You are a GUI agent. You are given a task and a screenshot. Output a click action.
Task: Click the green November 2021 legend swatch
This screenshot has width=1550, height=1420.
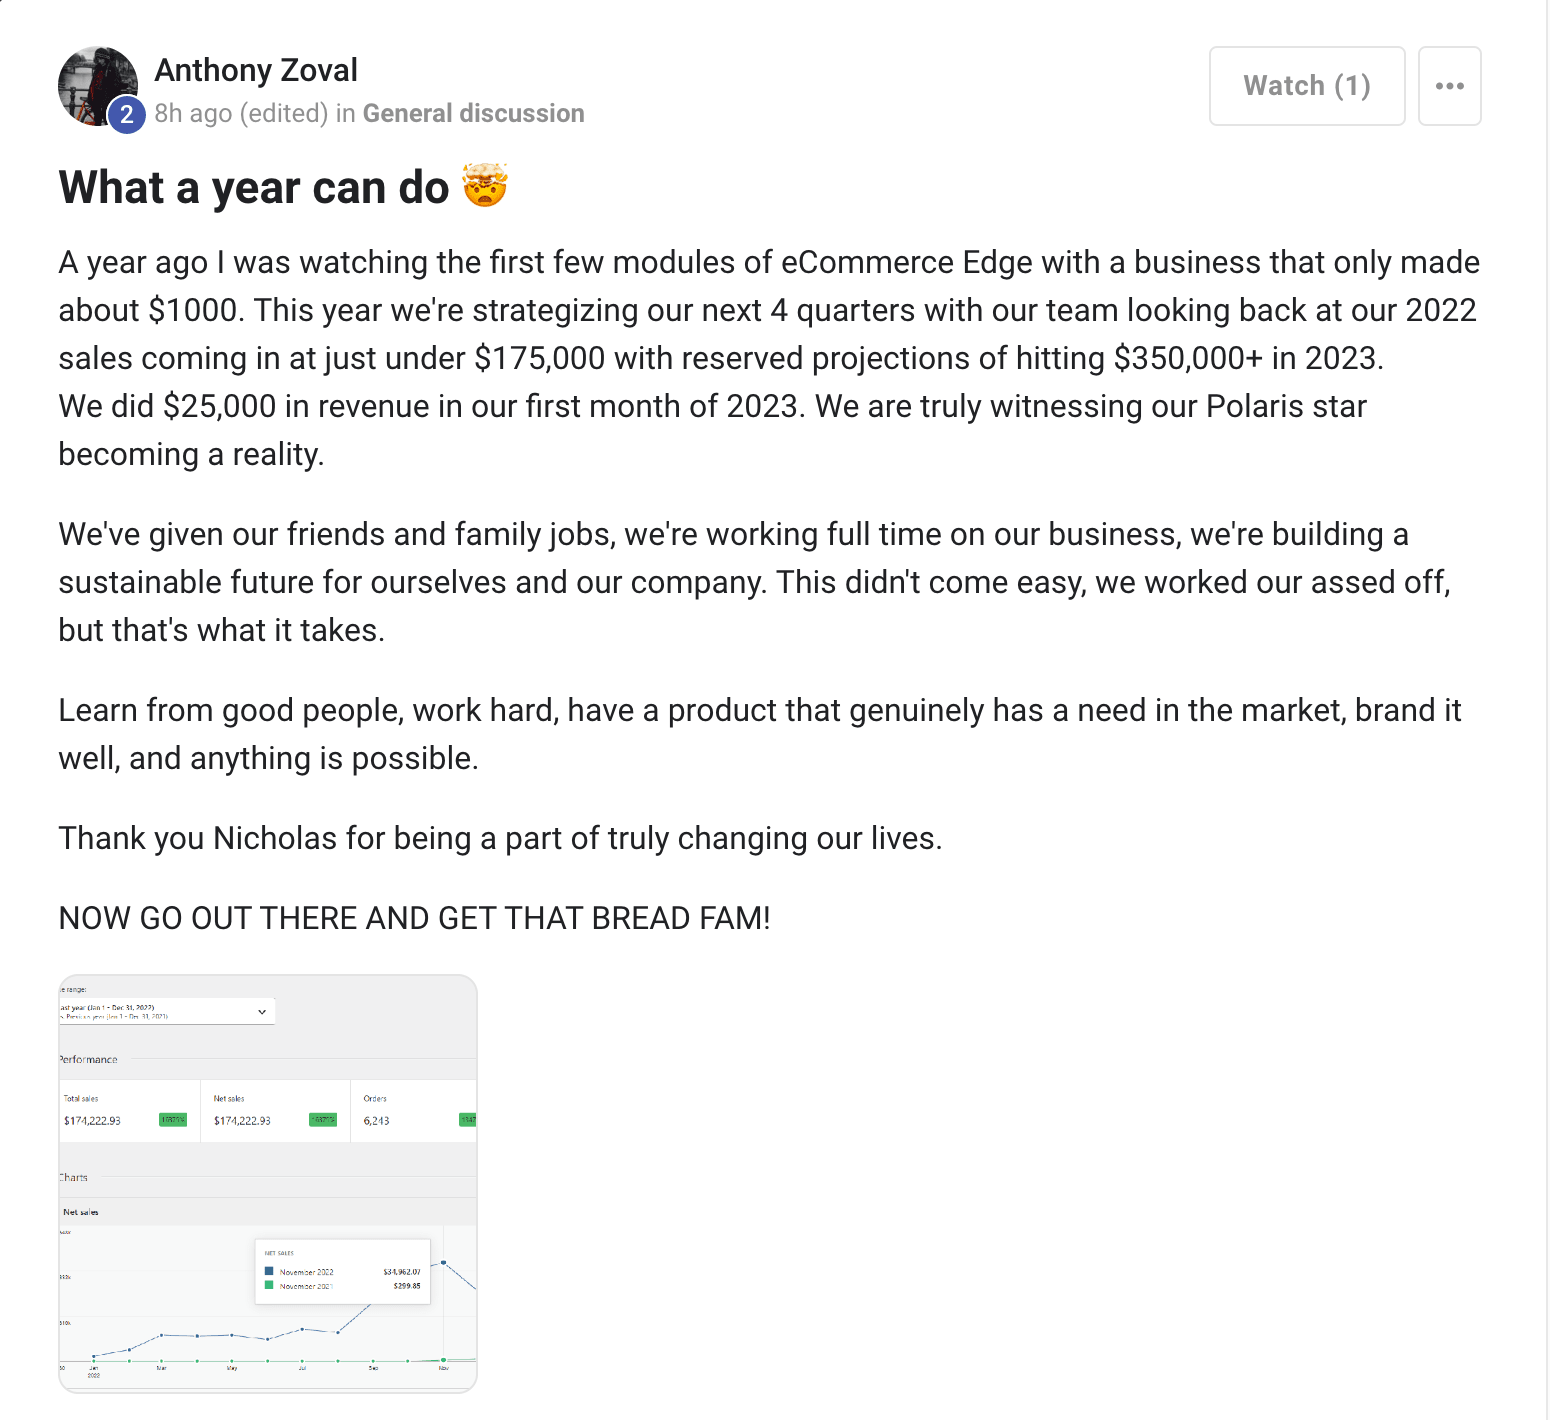(x=269, y=1285)
